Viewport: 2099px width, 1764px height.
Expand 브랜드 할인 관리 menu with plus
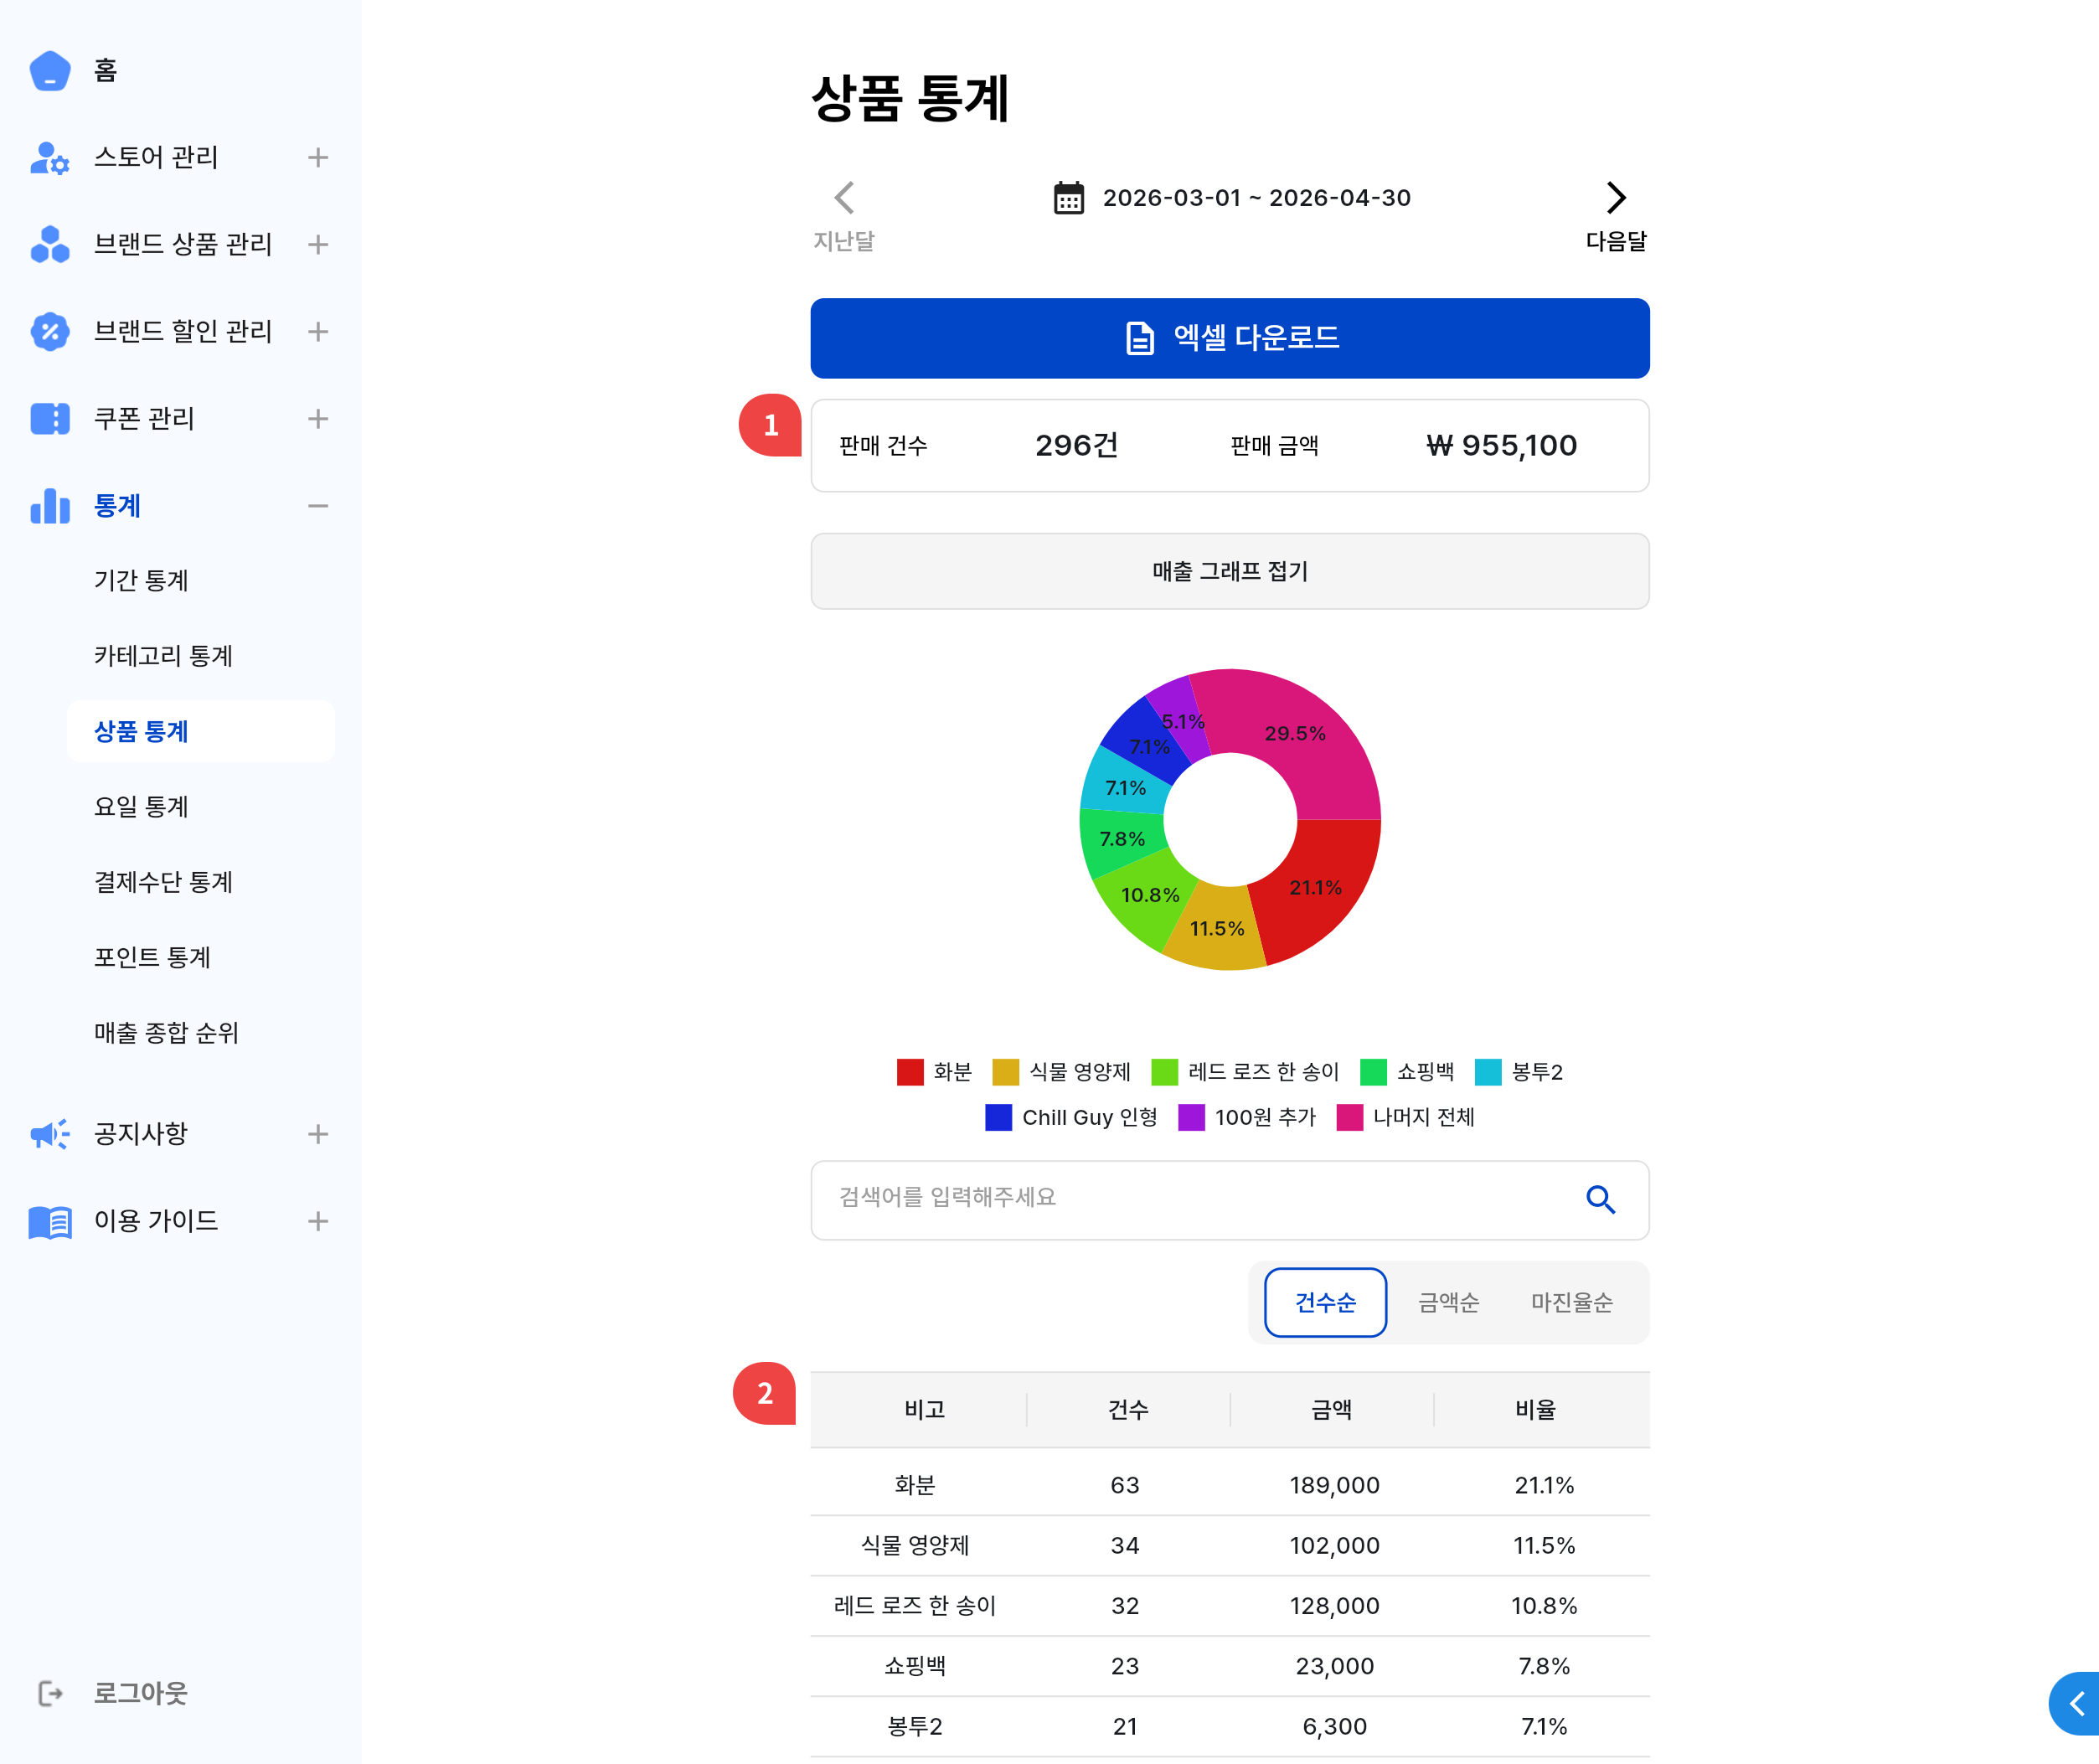[318, 332]
